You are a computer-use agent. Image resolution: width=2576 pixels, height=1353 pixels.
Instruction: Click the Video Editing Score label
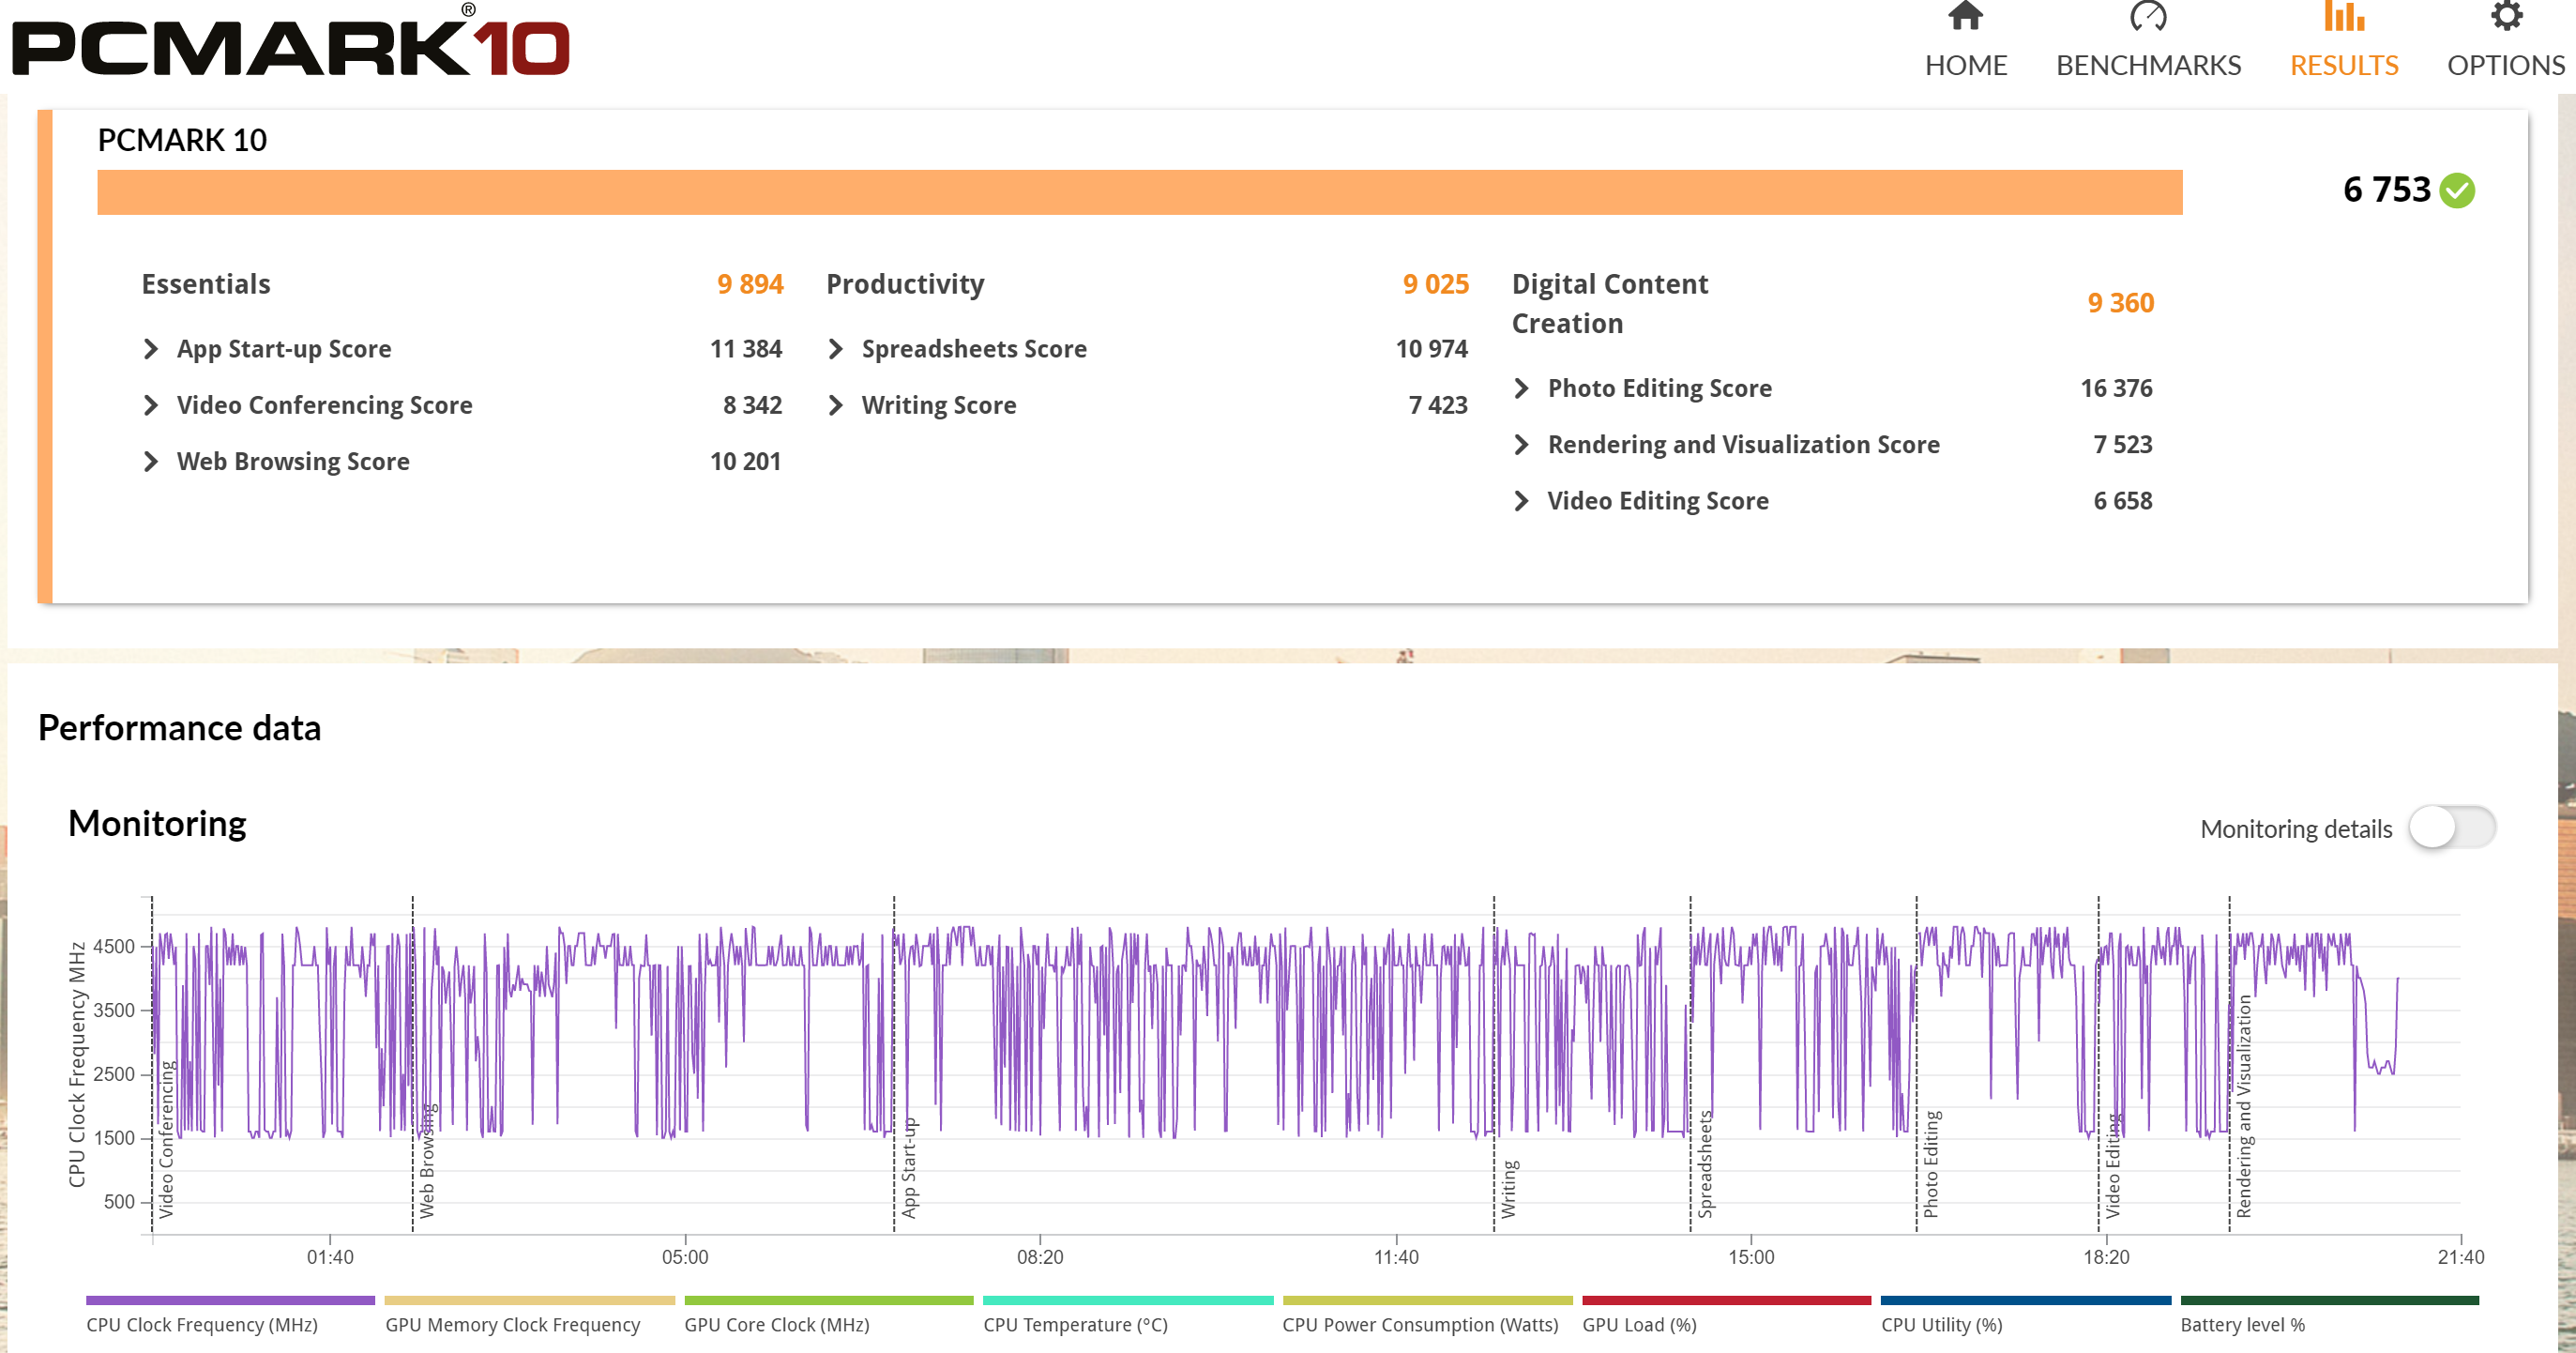[x=1657, y=501]
